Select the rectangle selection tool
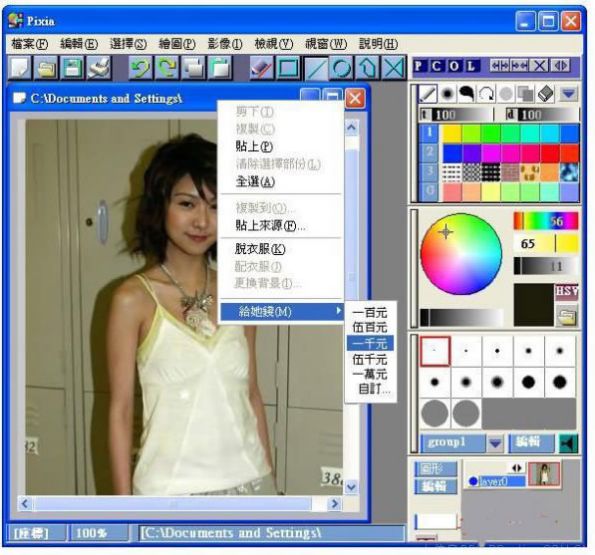Screen dimensions: 595x555 [x=288, y=68]
